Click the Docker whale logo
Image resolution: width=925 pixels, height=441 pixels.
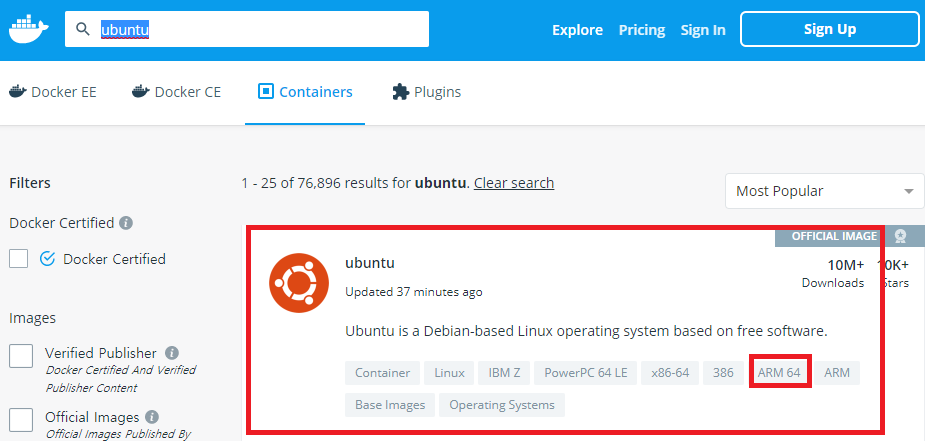coord(28,29)
